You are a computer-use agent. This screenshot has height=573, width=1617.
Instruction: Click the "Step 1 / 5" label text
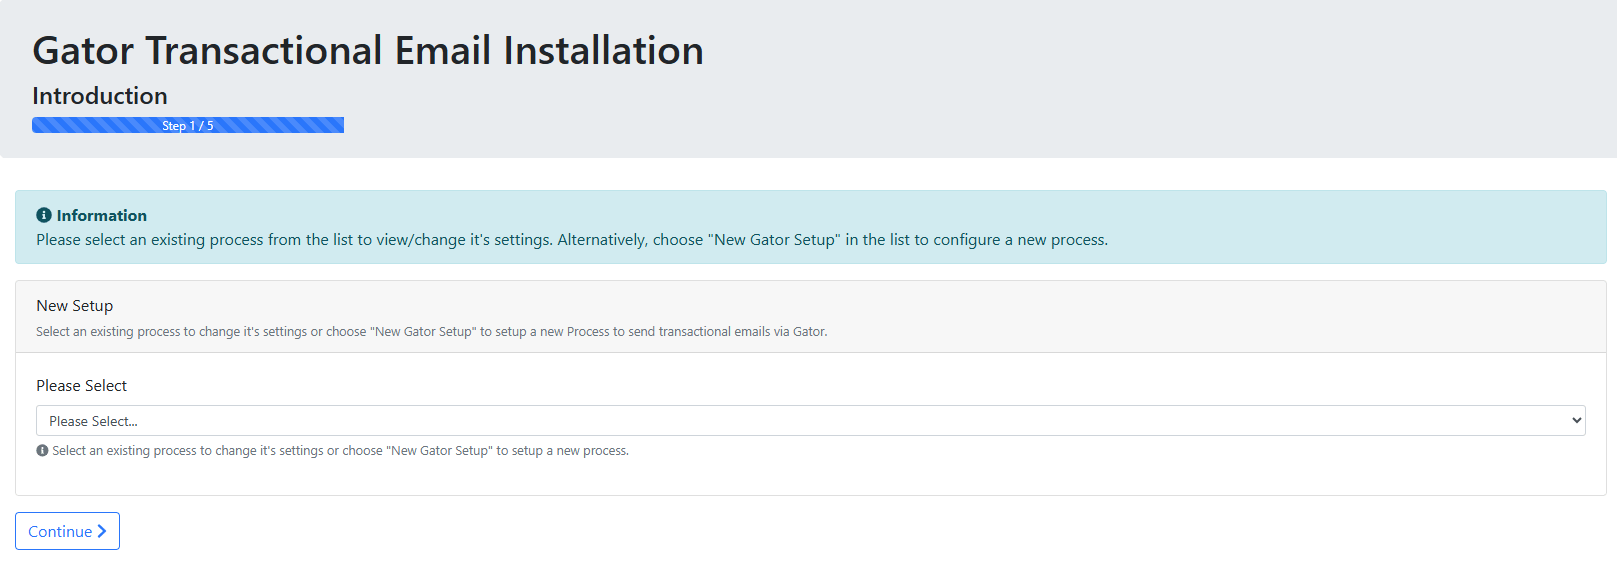[x=188, y=126]
